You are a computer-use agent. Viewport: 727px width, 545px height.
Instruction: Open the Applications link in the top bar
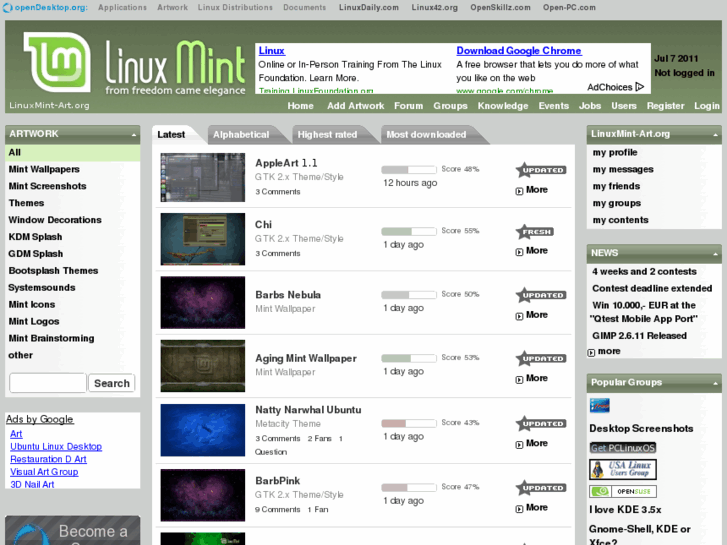click(x=122, y=7)
